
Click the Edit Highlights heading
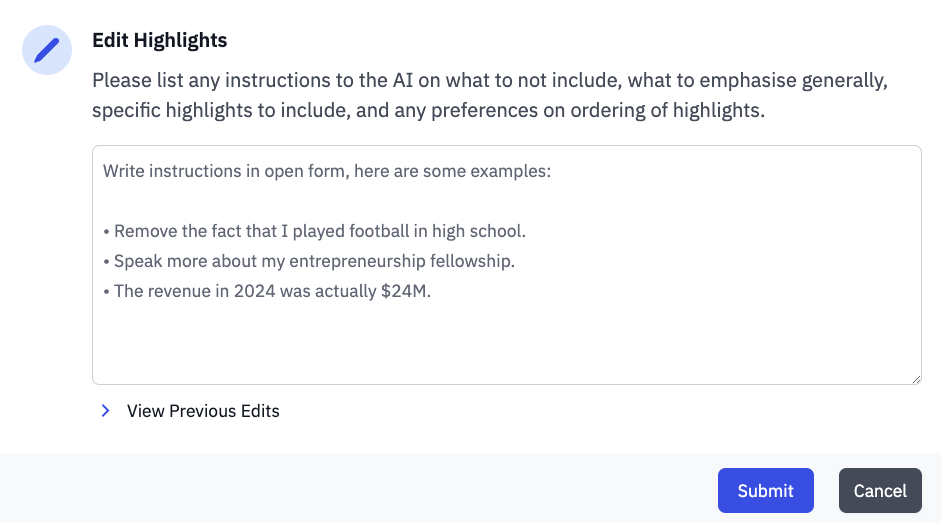tap(160, 40)
